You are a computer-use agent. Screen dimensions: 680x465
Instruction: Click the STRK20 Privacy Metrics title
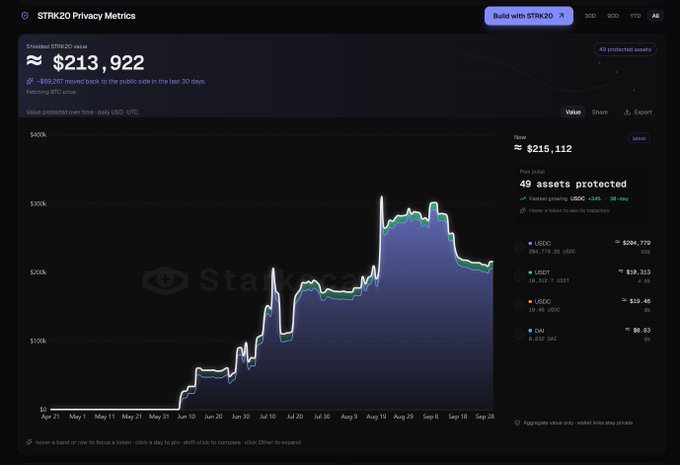[x=86, y=16]
